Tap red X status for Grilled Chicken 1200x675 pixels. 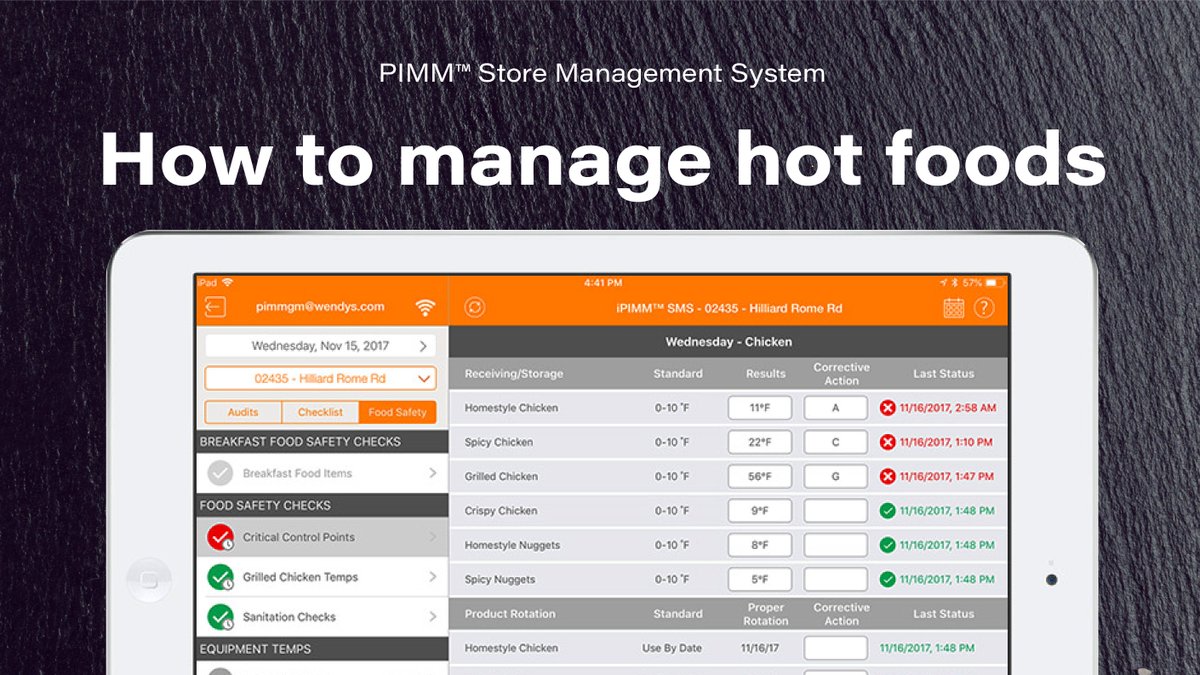click(x=887, y=476)
